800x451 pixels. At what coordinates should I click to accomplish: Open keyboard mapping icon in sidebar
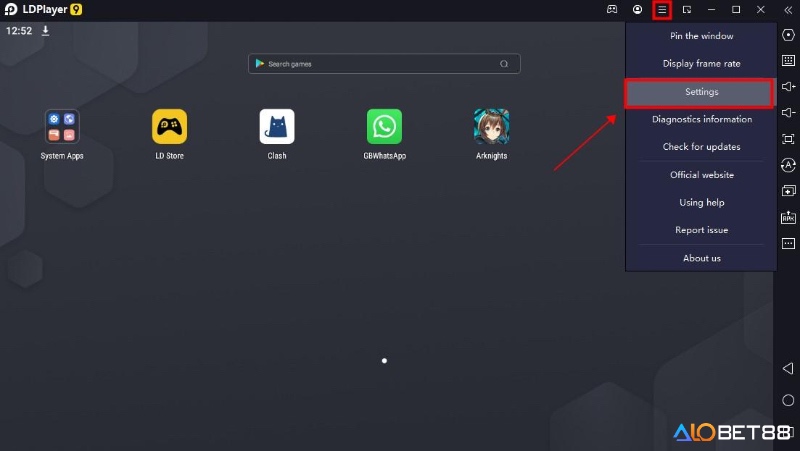(788, 60)
